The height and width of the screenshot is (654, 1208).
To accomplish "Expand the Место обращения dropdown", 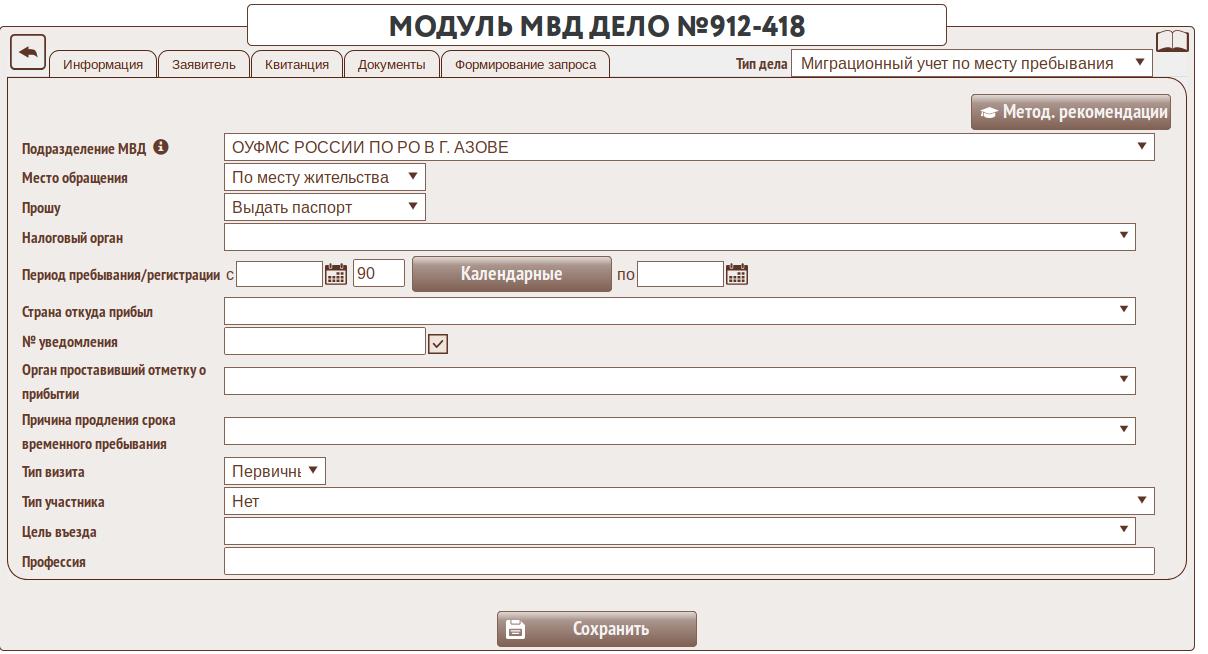I will pos(324,178).
